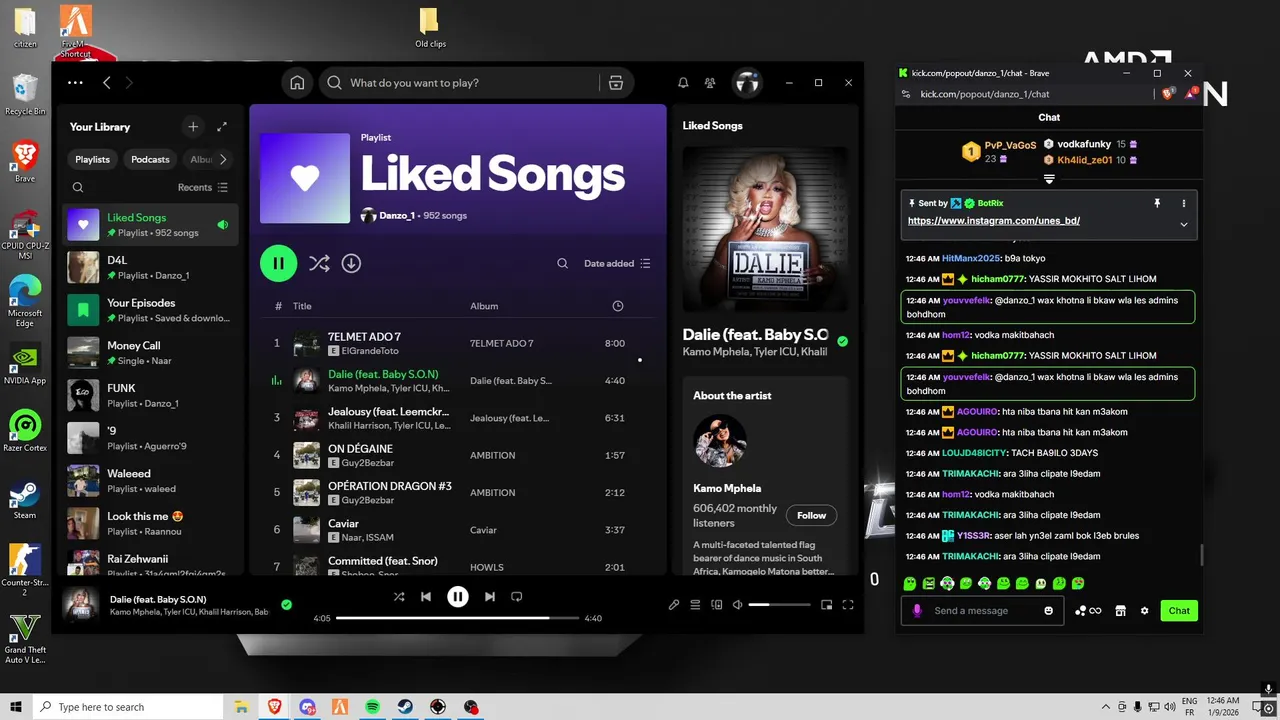Select the Podcasts filter chip
Image resolution: width=1280 pixels, height=720 pixels.
(x=151, y=159)
